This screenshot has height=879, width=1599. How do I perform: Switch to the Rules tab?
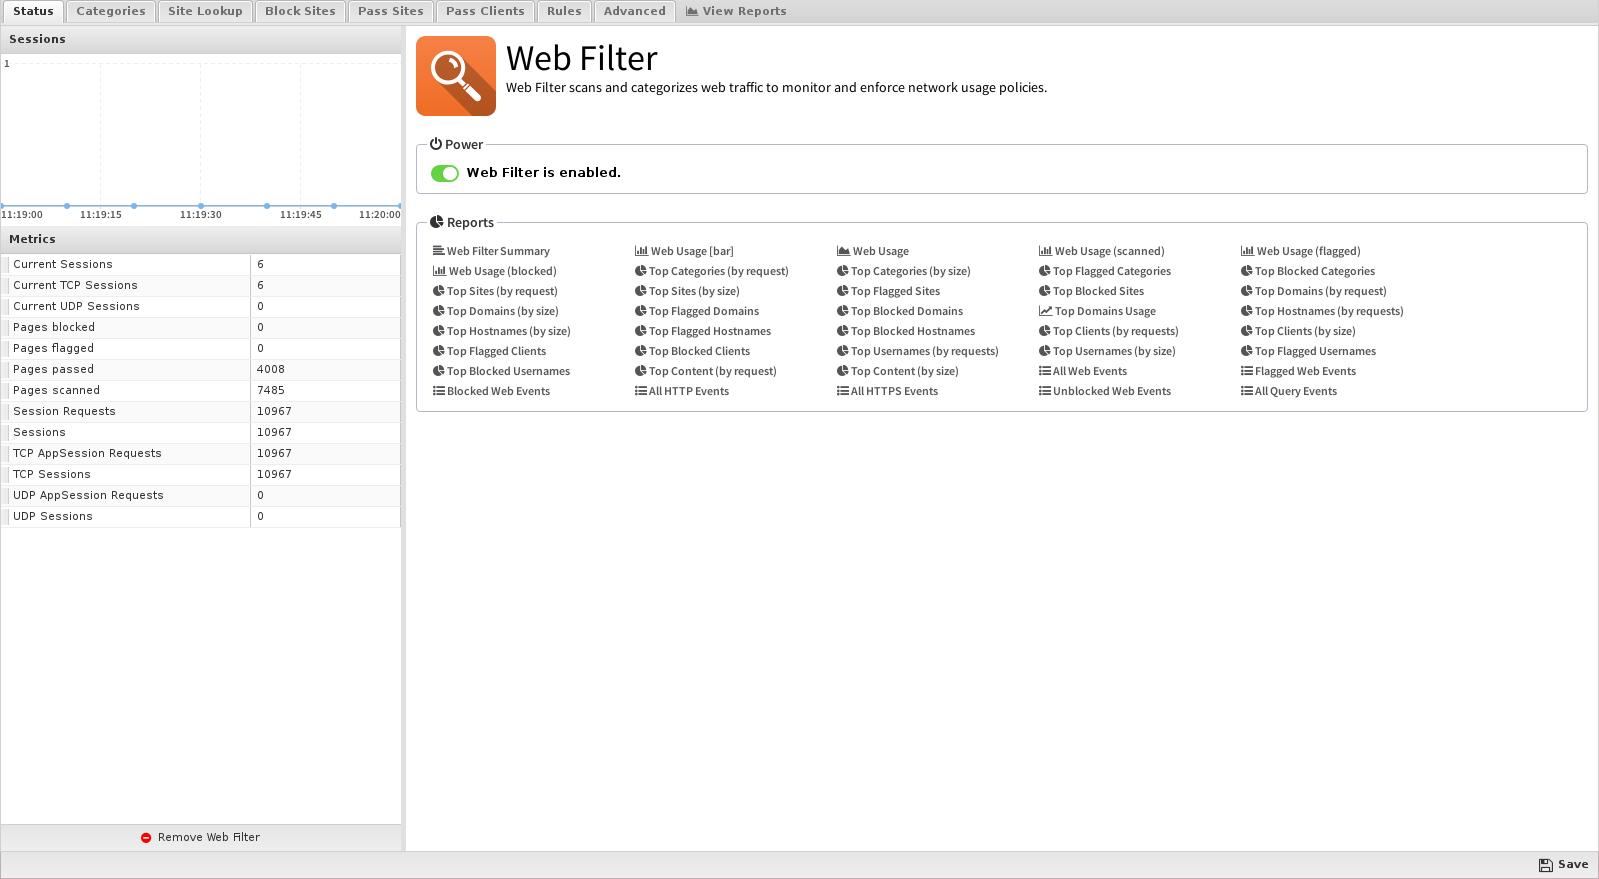[564, 11]
